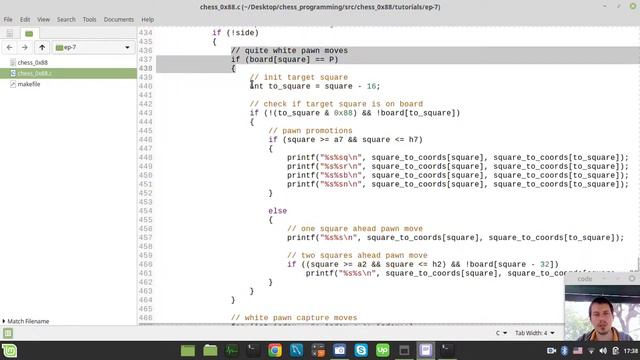Click the 'one square ahead pawn move' comment
The height and width of the screenshot is (360, 640).
pos(355,229)
